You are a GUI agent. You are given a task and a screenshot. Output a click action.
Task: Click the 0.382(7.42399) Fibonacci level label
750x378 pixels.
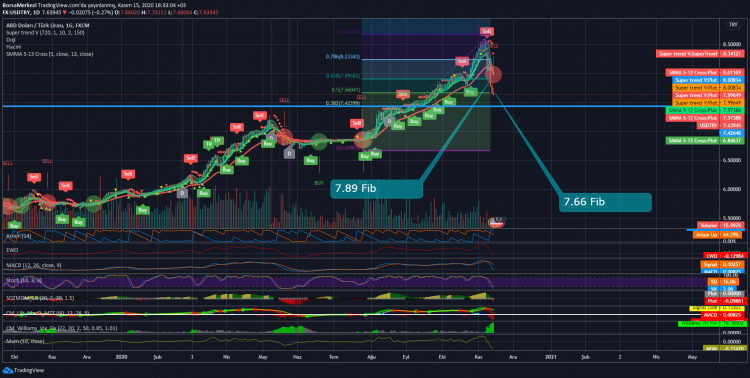pos(343,103)
